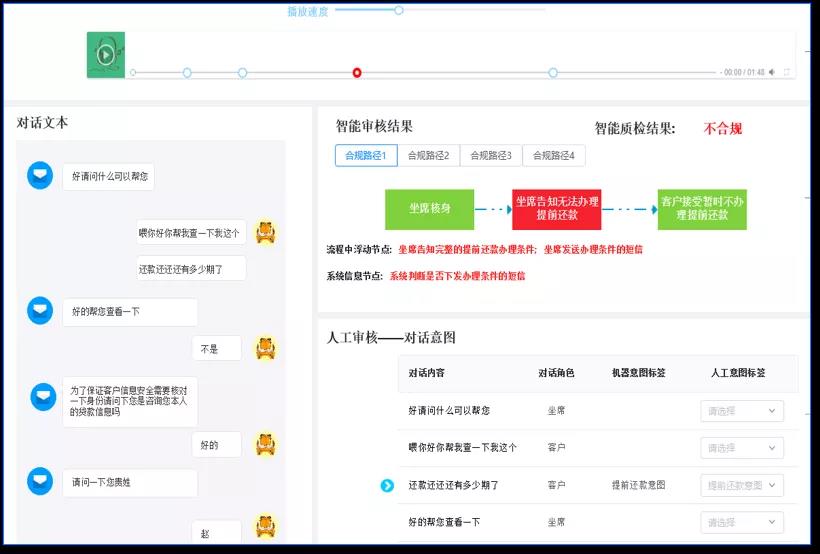Play the call recording audio
Image resolution: width=820 pixels, height=554 pixels.
106,55
